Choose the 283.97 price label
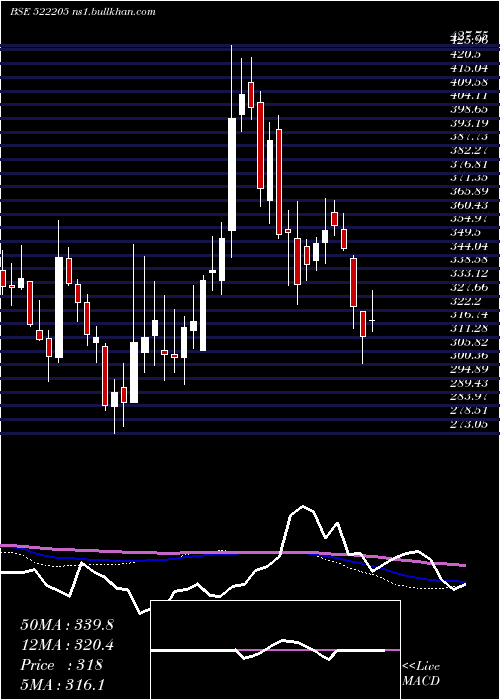Image resolution: width=500 pixels, height=700 pixels. tap(469, 397)
